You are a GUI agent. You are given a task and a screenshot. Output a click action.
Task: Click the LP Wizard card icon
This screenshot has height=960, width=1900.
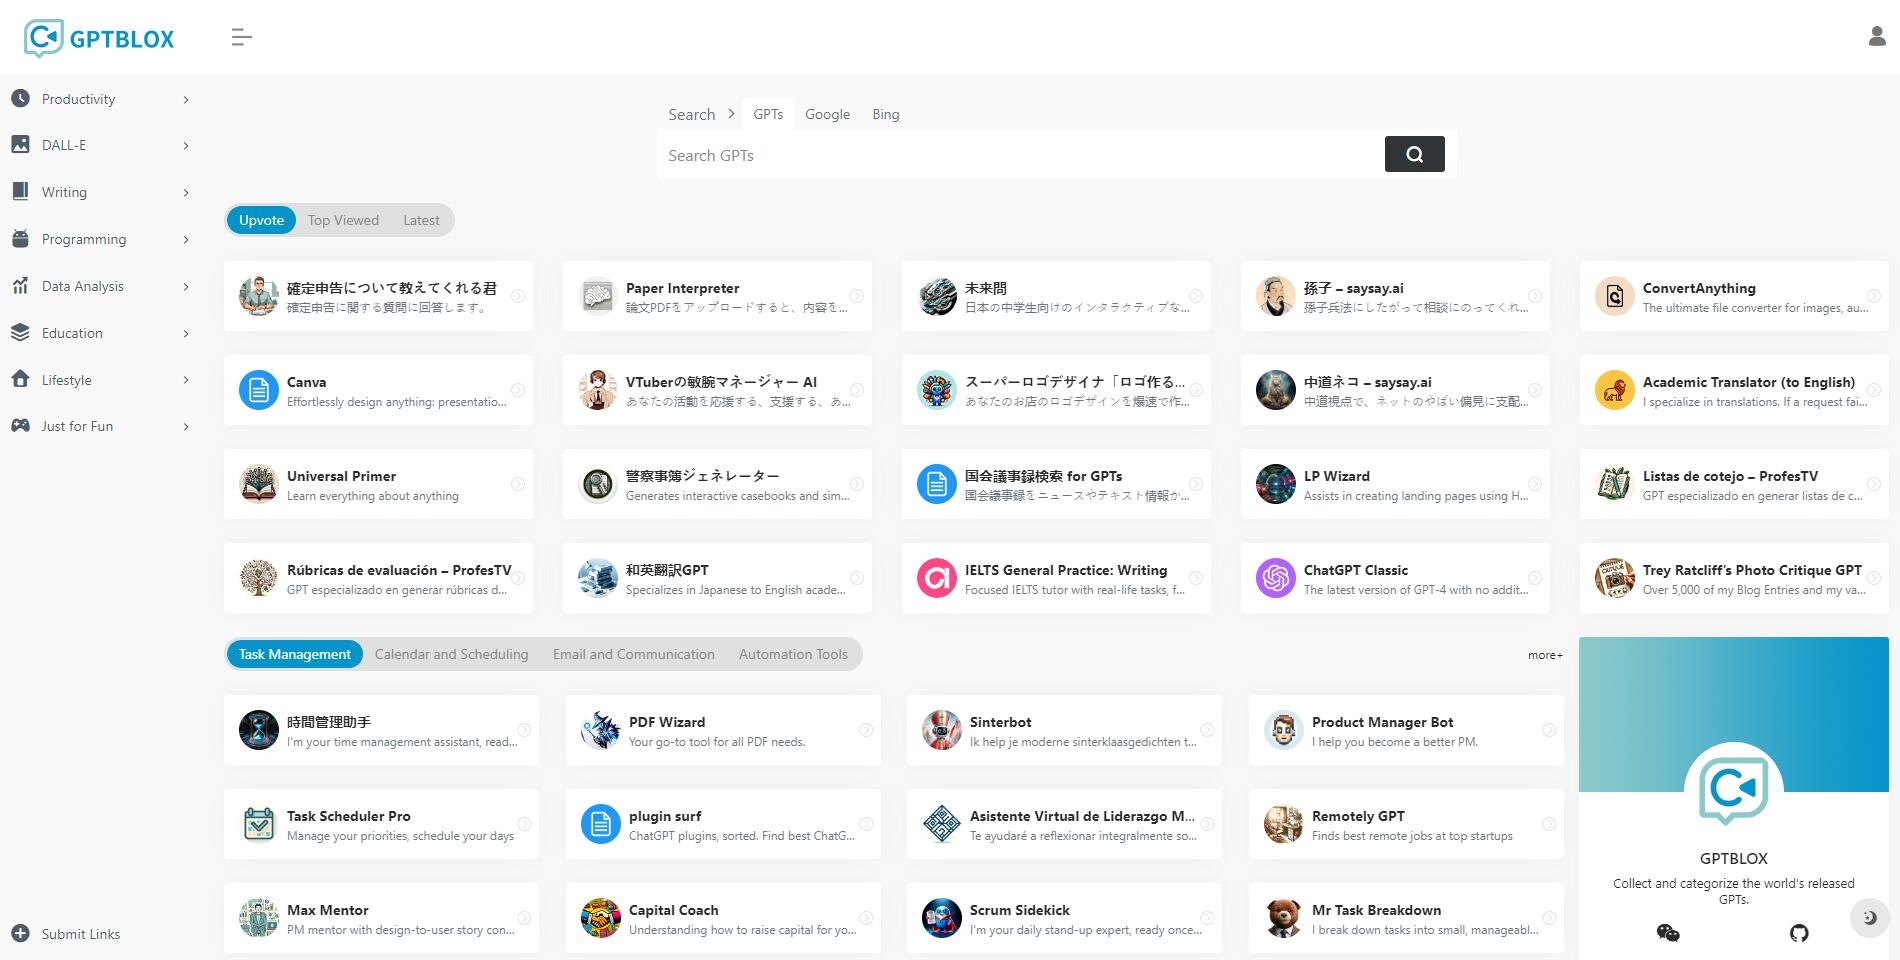coord(1275,484)
